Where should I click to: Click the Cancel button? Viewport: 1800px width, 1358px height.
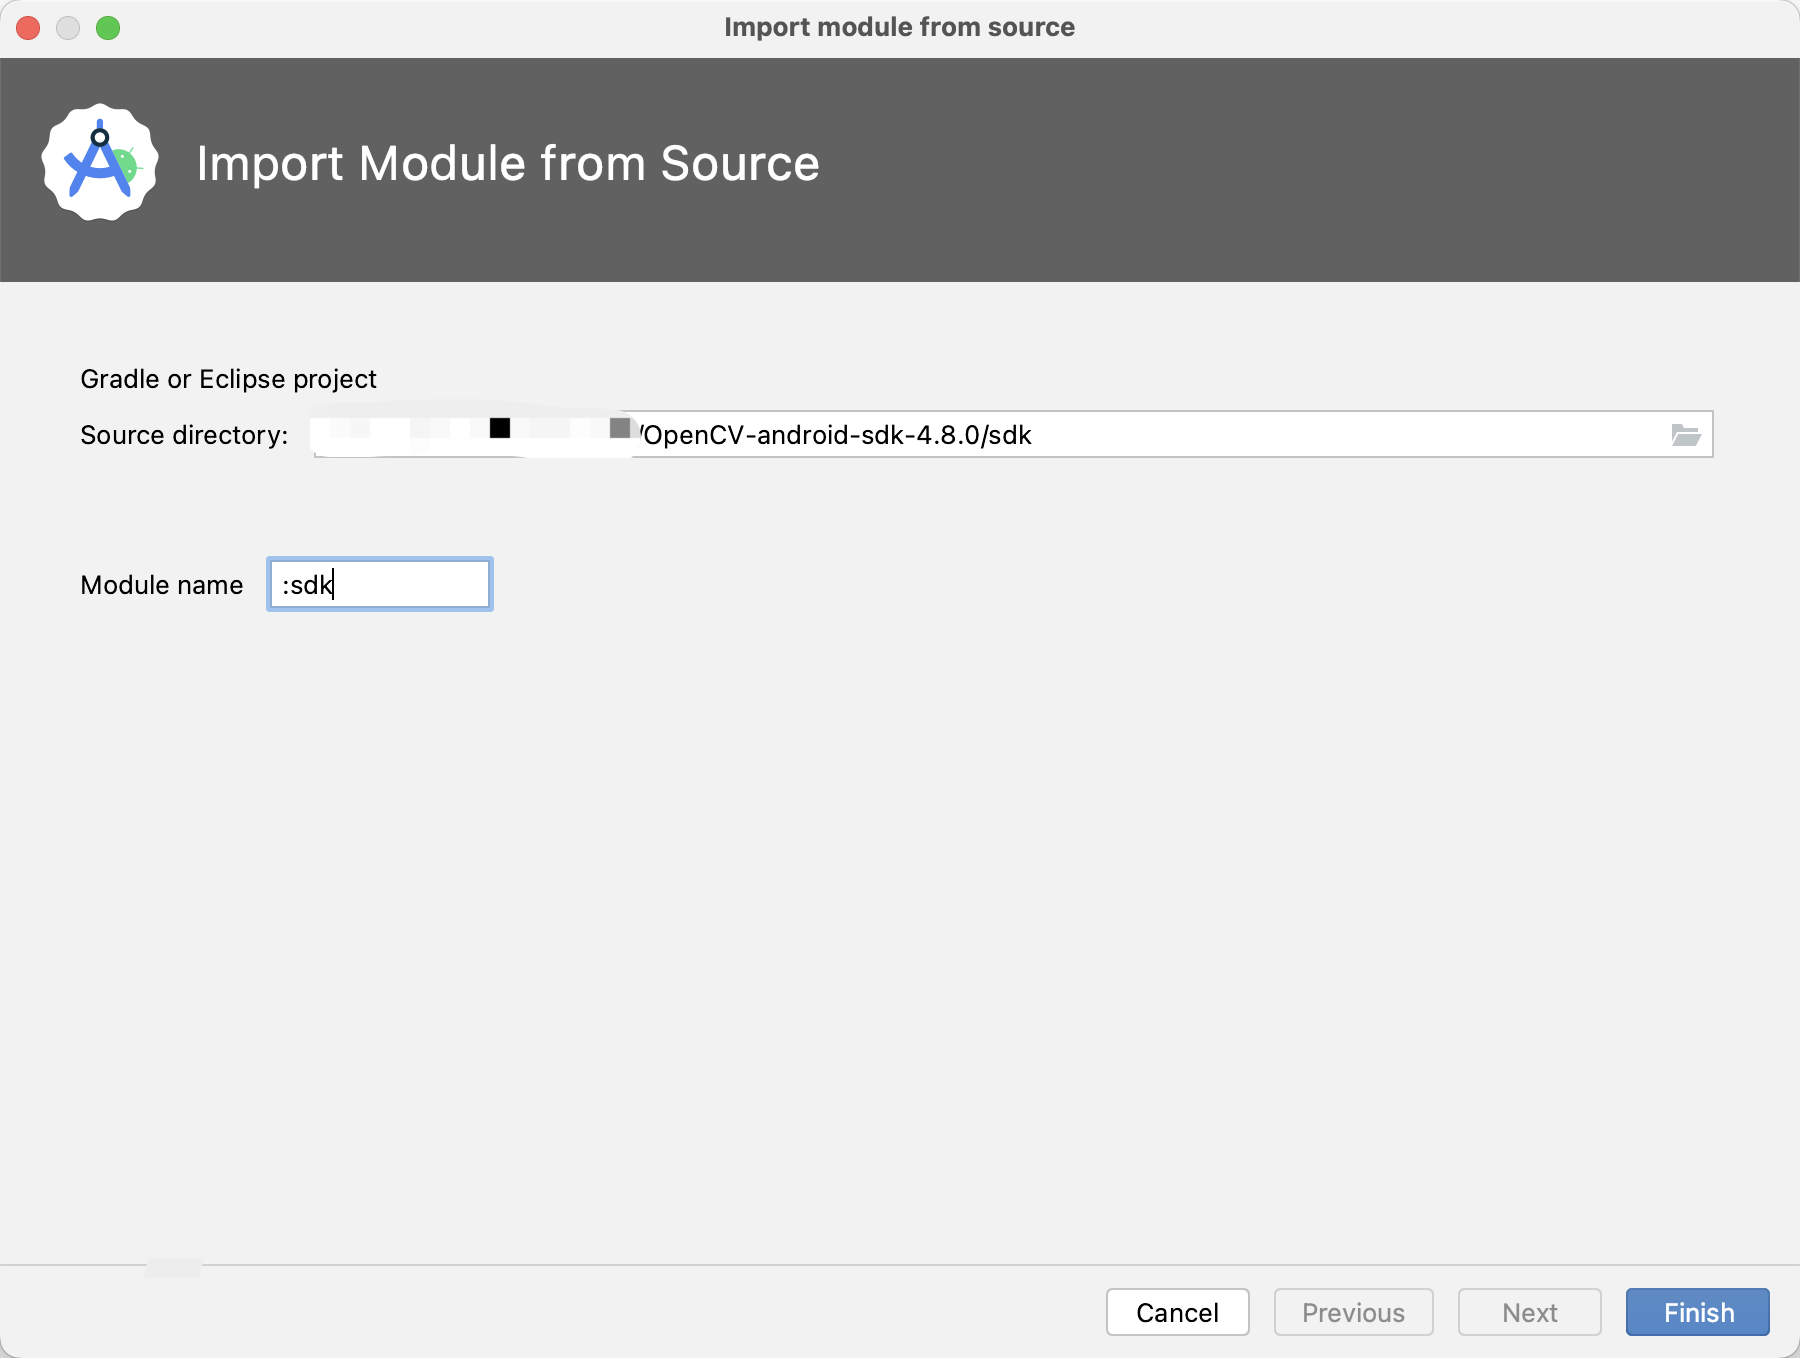click(x=1178, y=1312)
